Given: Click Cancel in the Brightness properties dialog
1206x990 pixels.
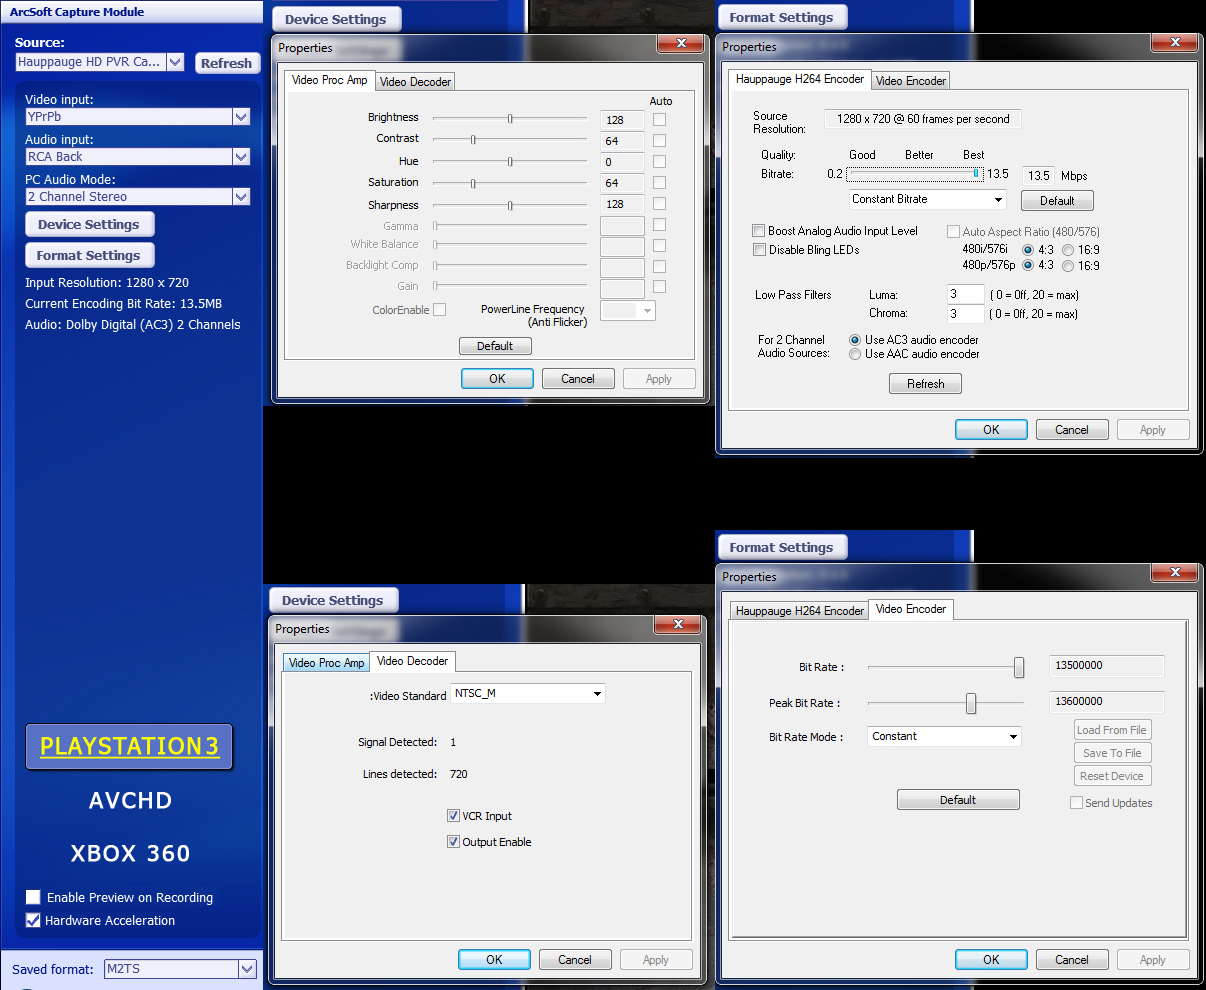Looking at the screenshot, I should pos(578,379).
